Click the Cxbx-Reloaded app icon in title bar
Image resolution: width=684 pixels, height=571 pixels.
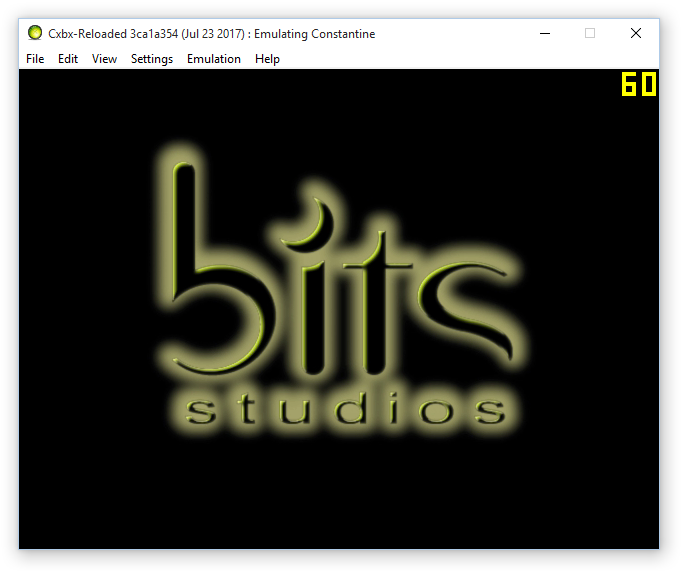click(35, 33)
